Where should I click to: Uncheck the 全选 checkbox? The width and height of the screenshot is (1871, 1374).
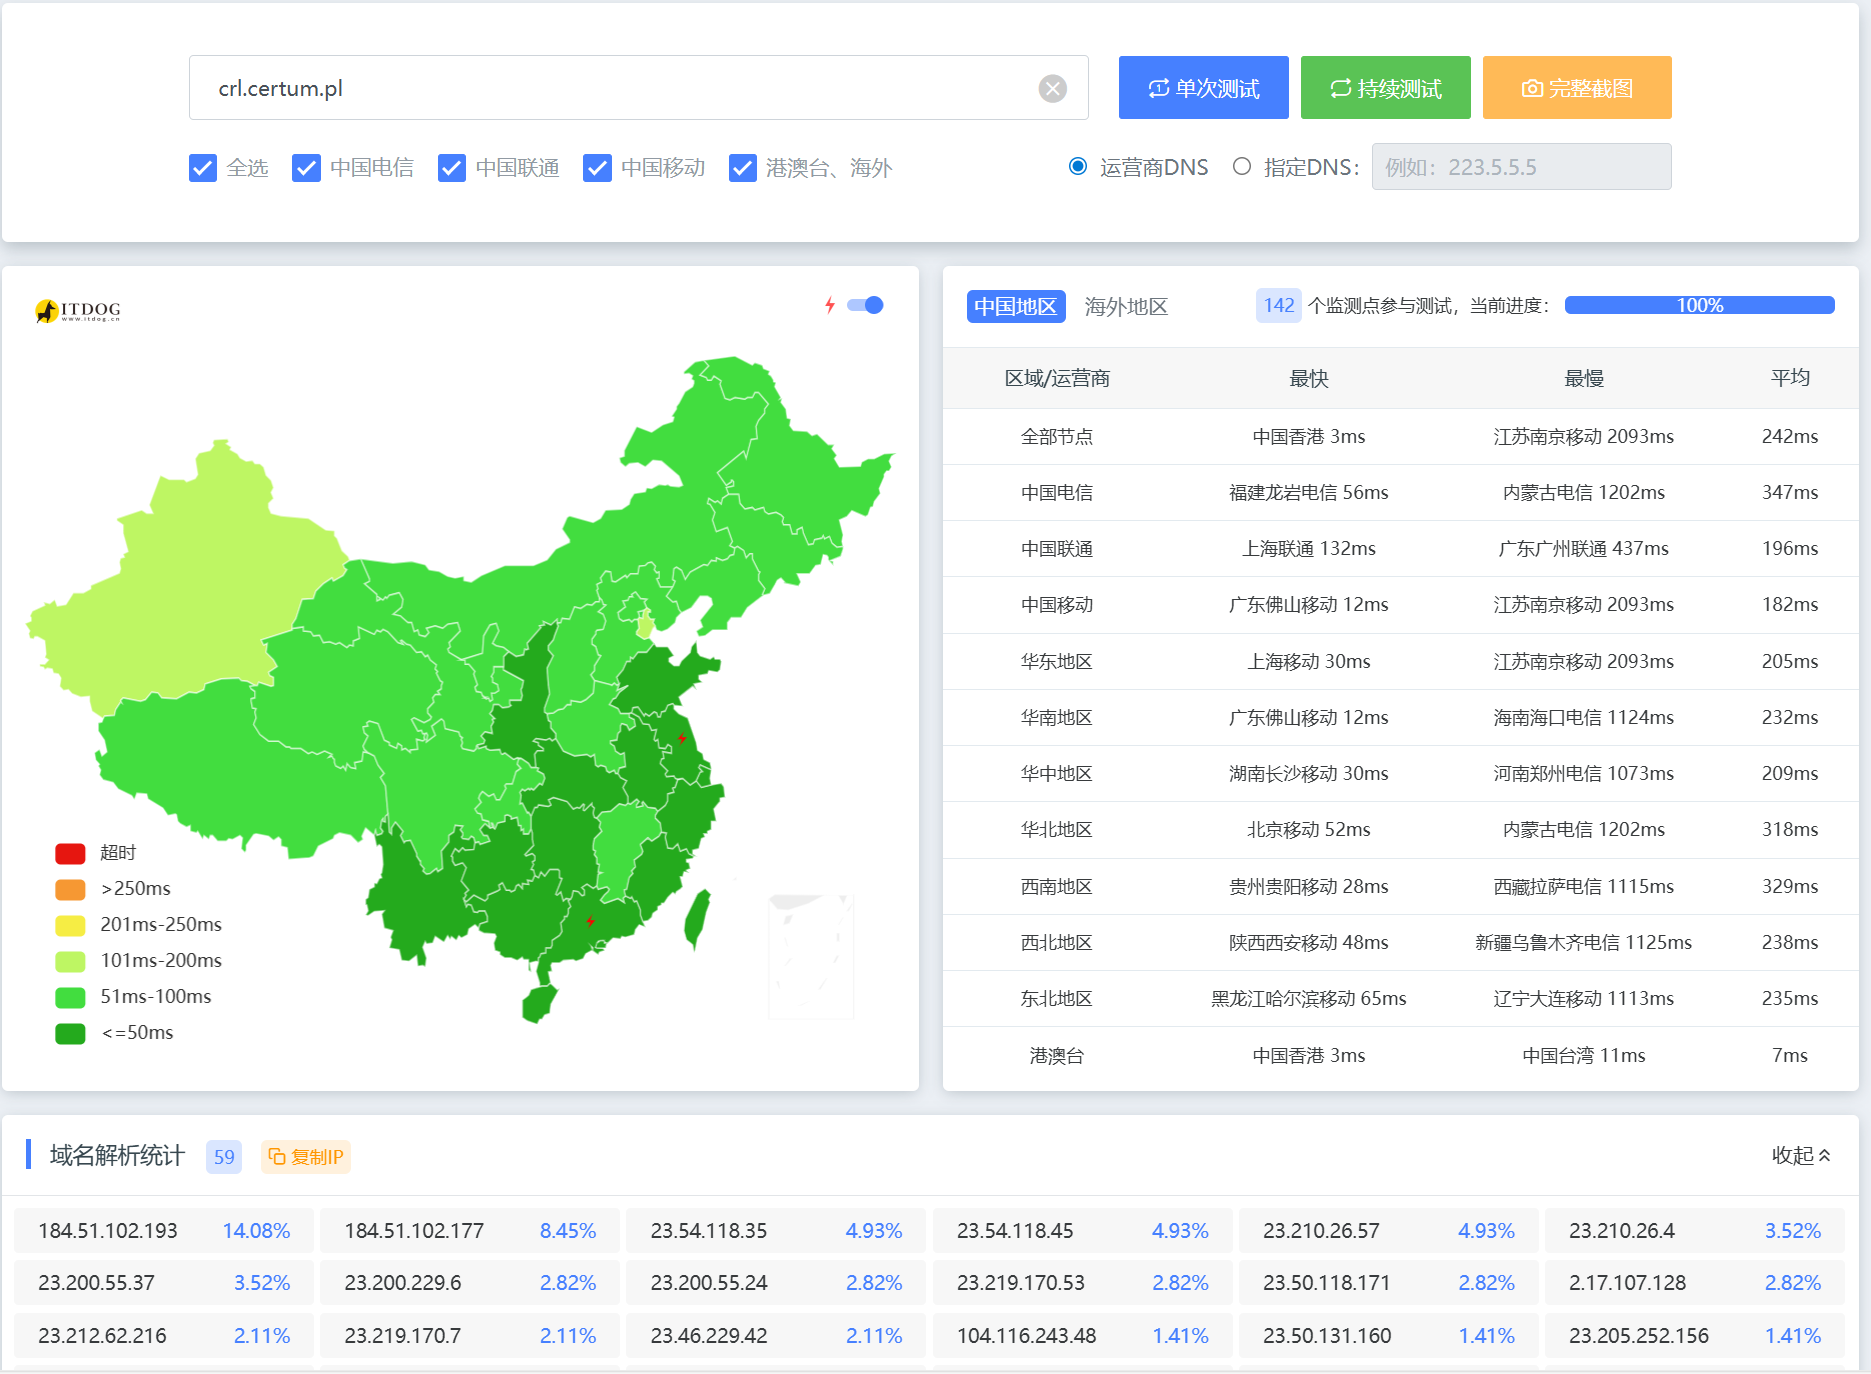pyautogui.click(x=203, y=168)
